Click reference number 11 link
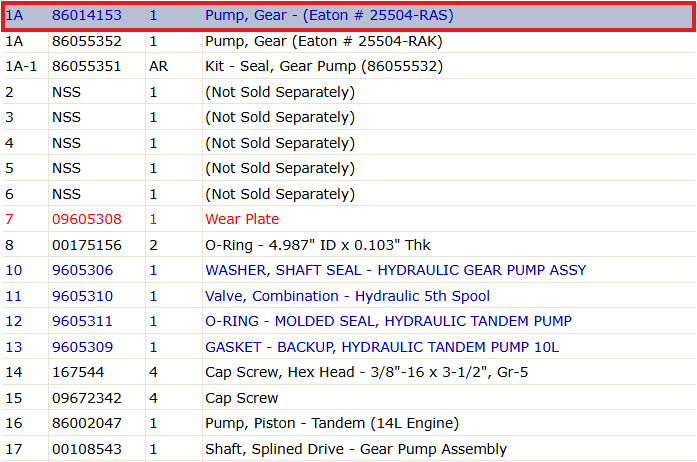The image size is (697, 462). click(14, 296)
